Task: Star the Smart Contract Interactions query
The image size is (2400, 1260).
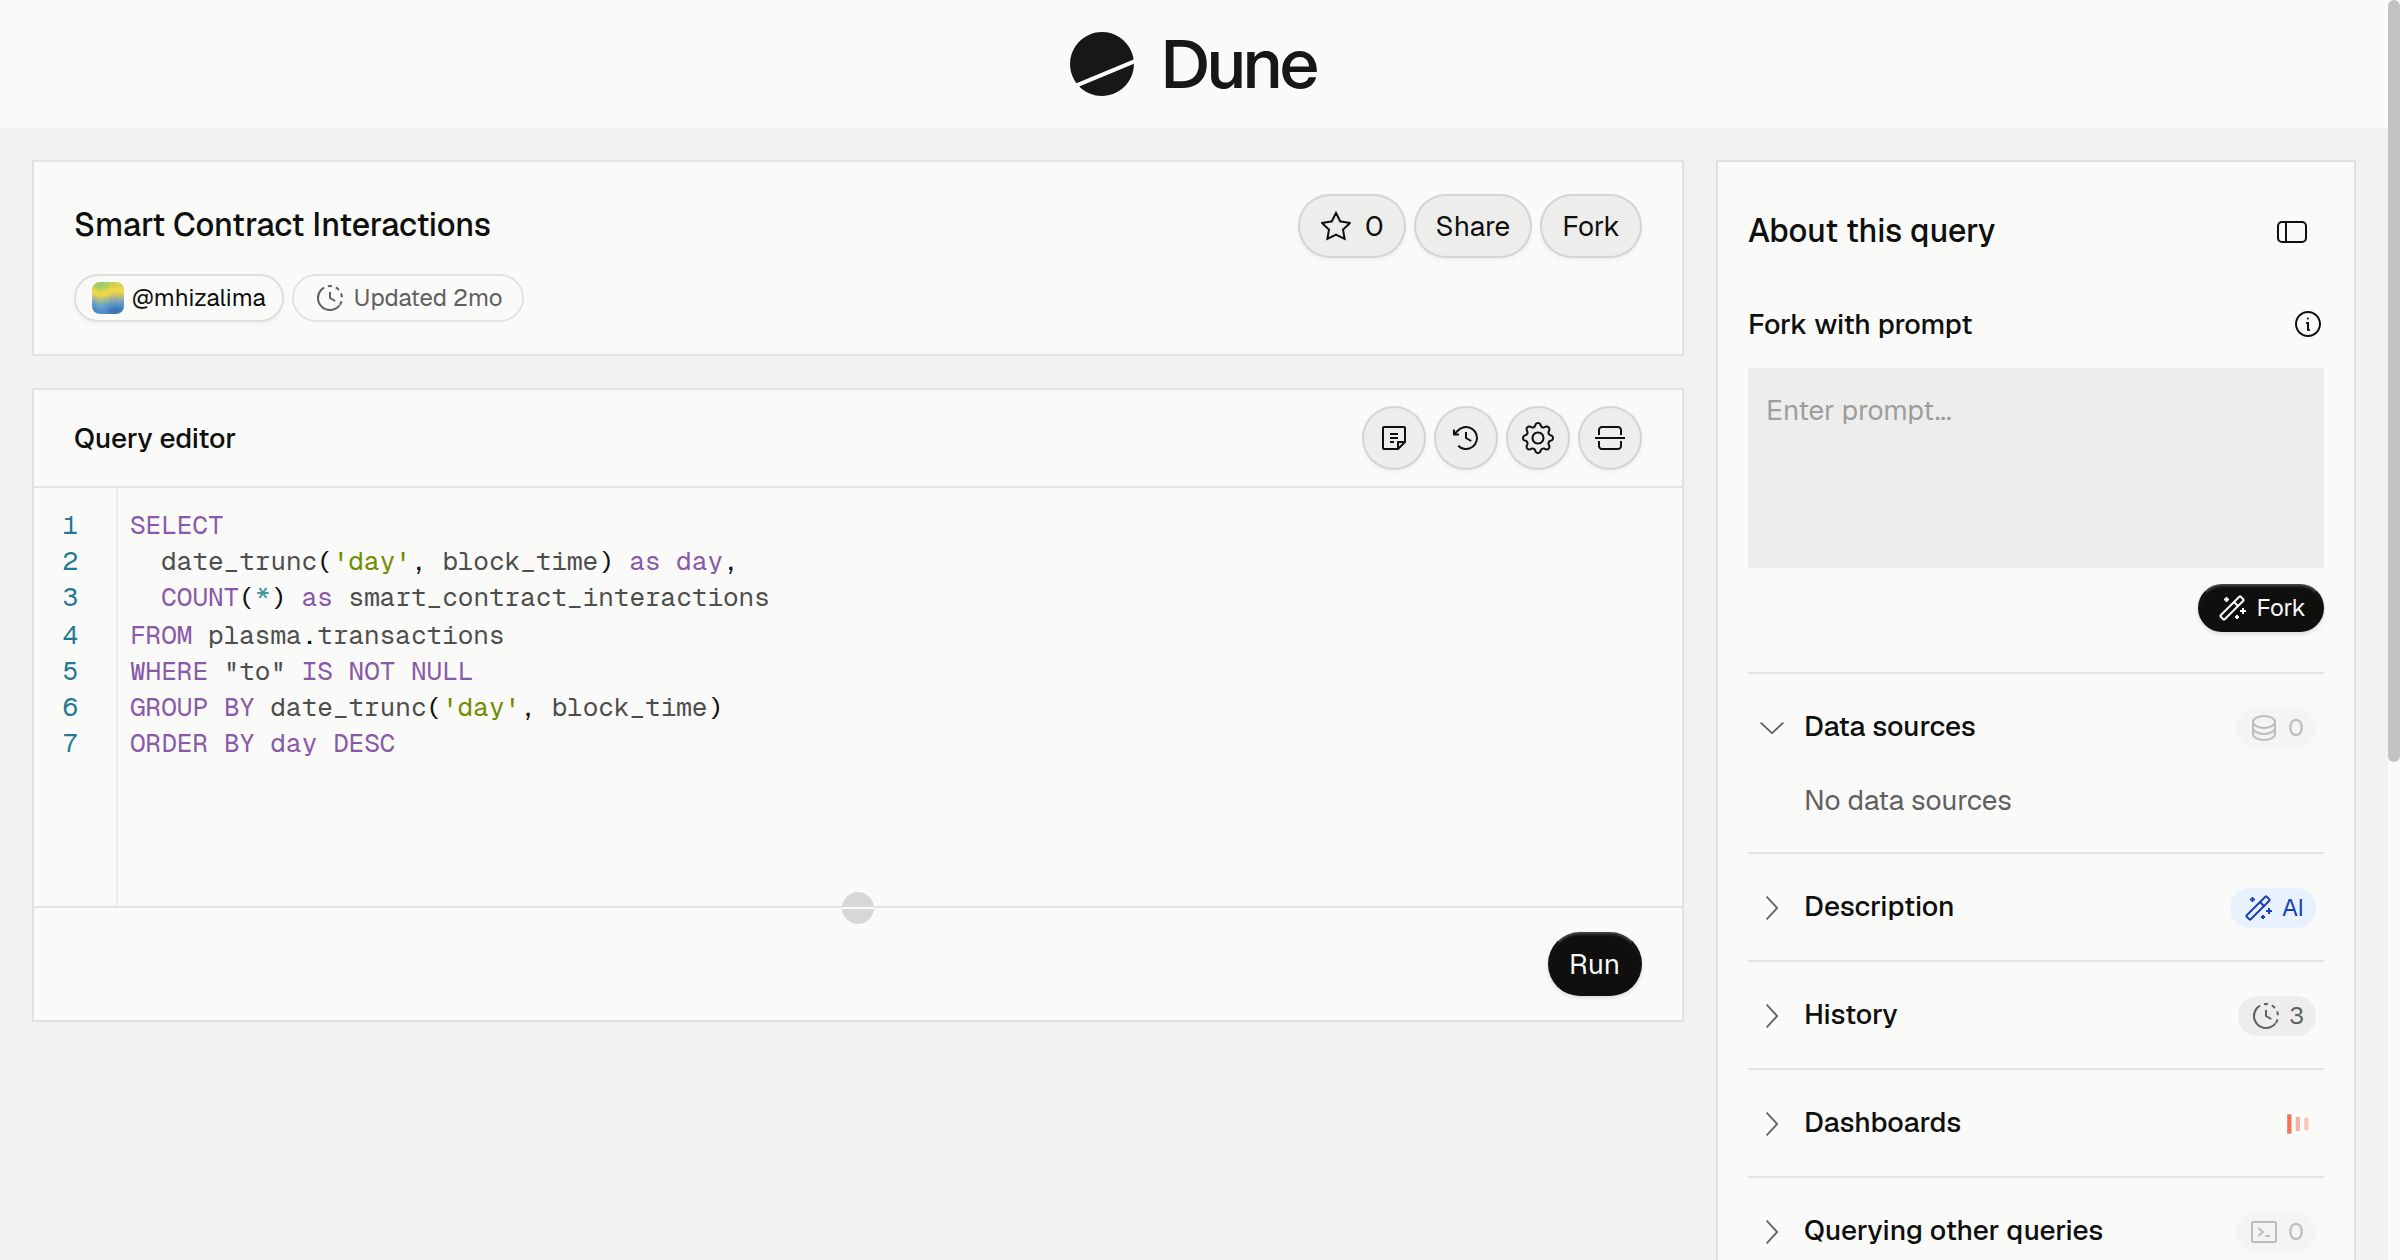Action: 1351,226
